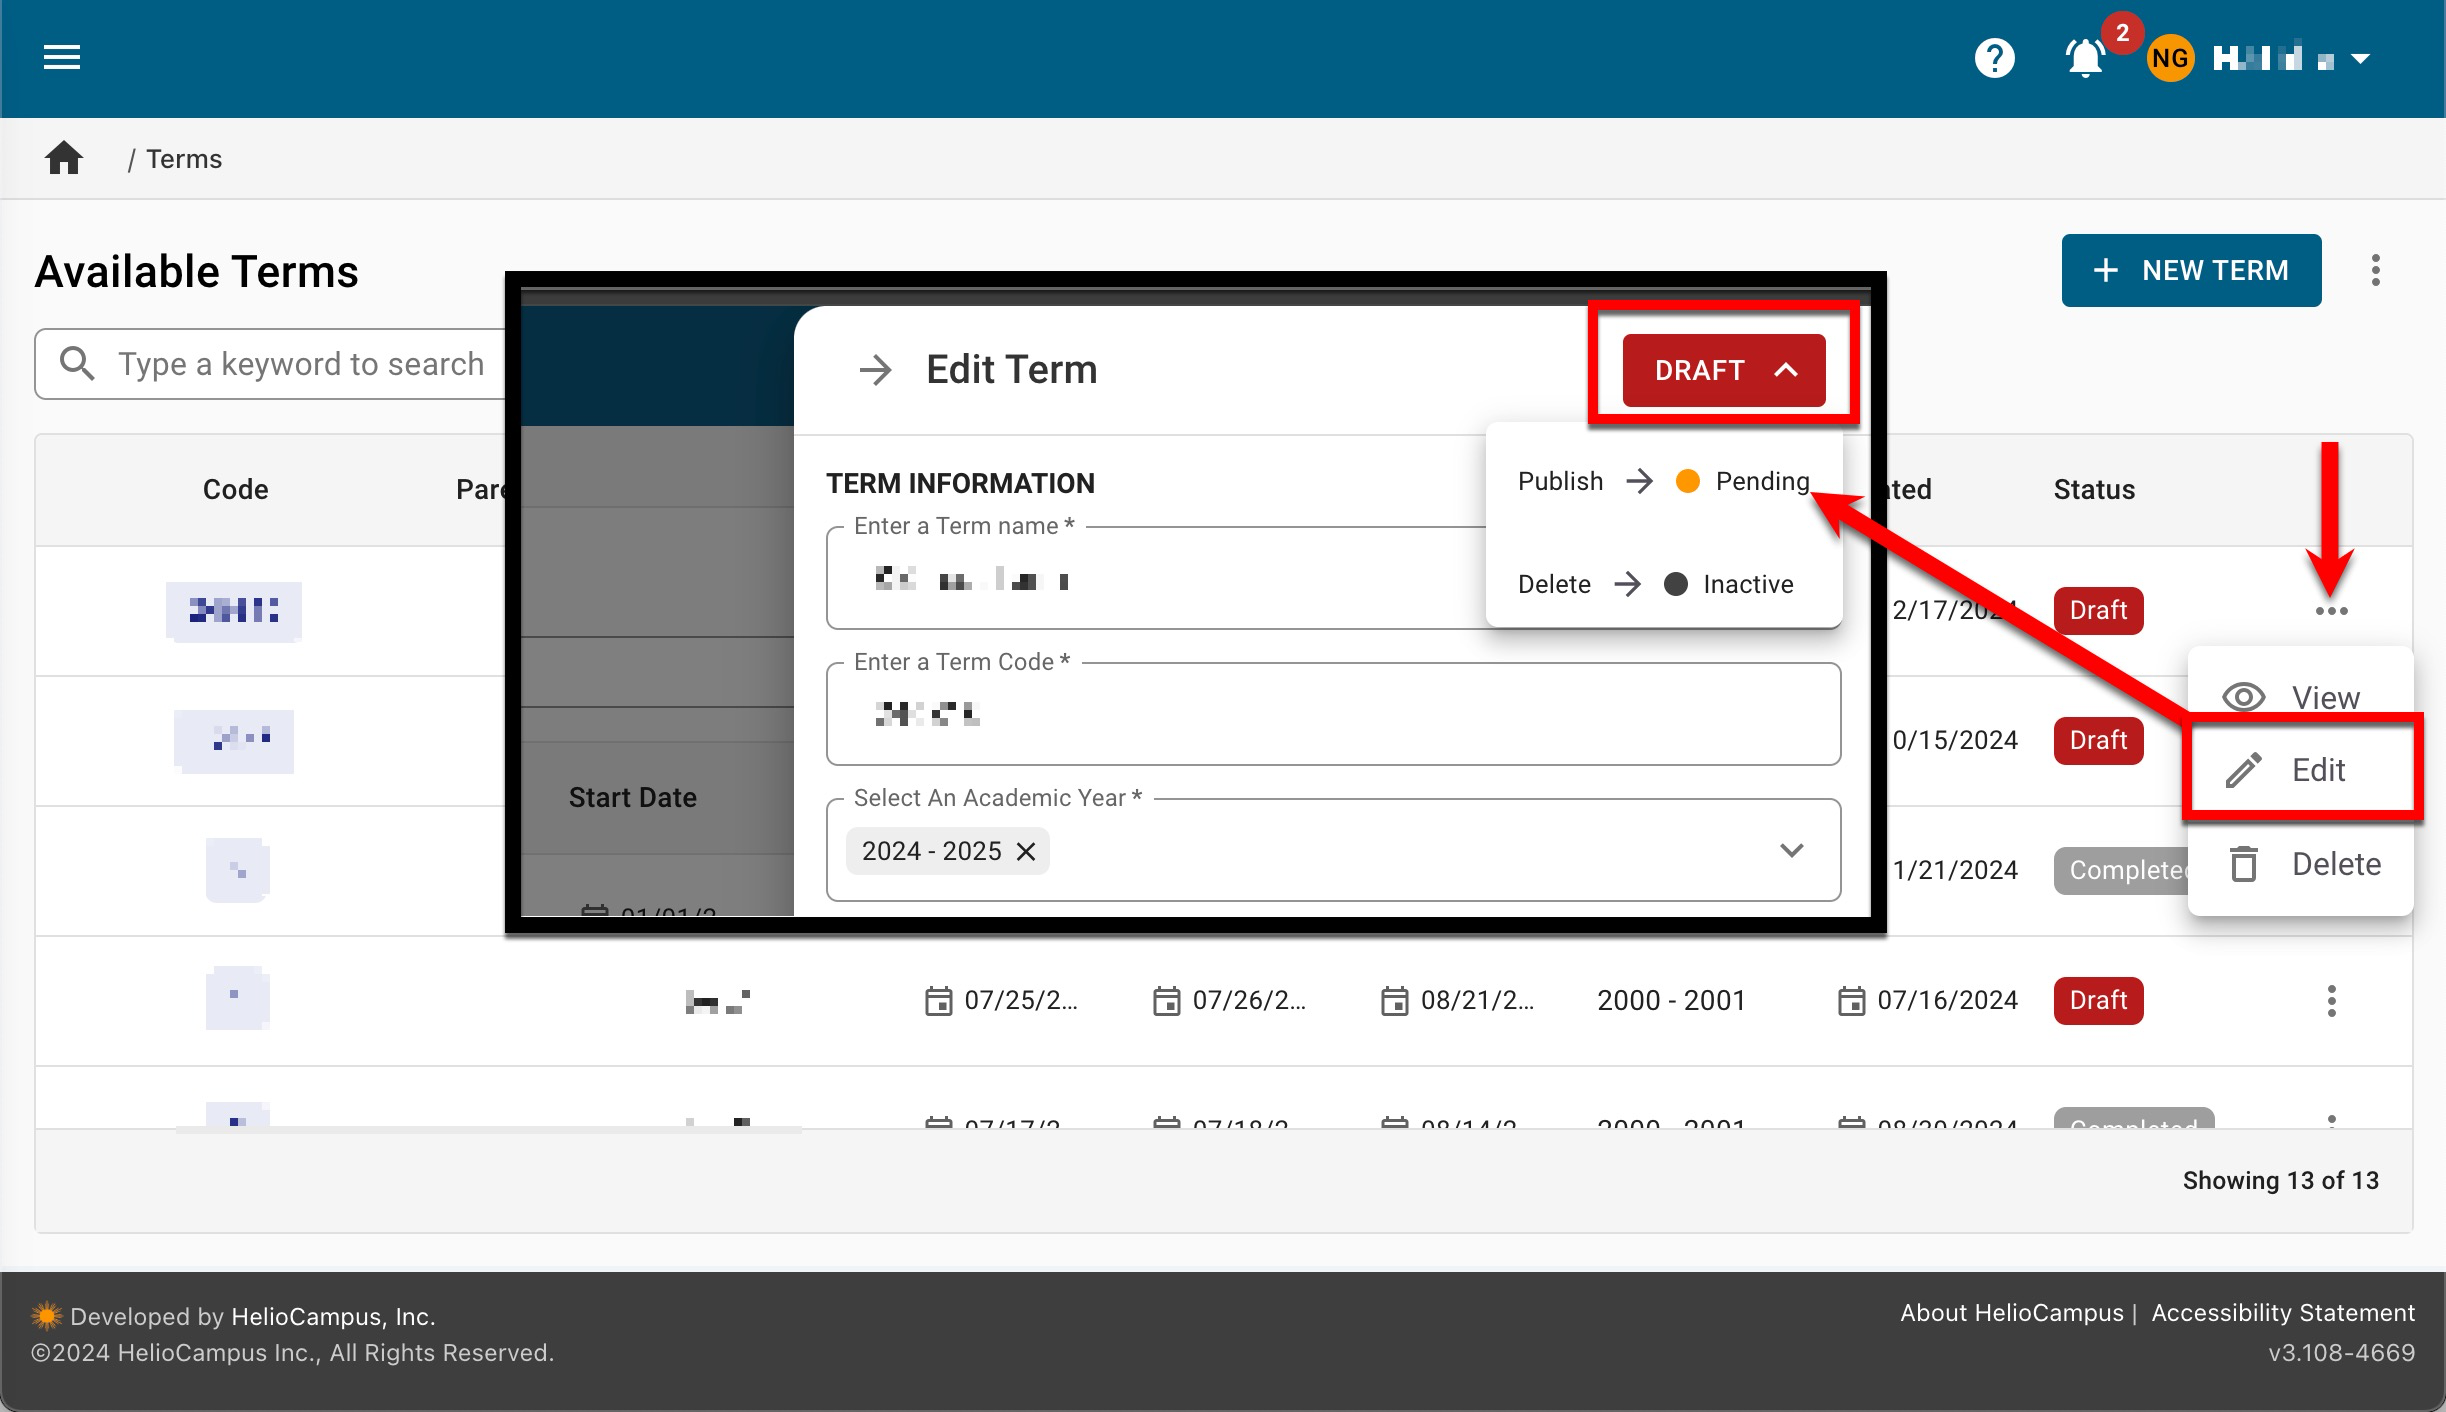
Task: Collapse the DRAFT status dropdown
Action: click(x=1723, y=370)
